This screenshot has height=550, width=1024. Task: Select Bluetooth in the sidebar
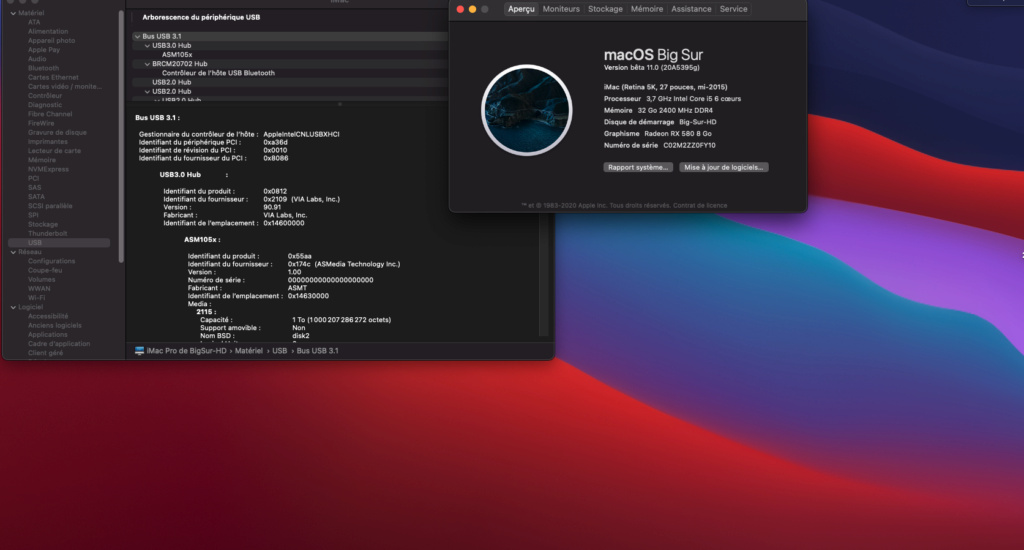(x=43, y=68)
